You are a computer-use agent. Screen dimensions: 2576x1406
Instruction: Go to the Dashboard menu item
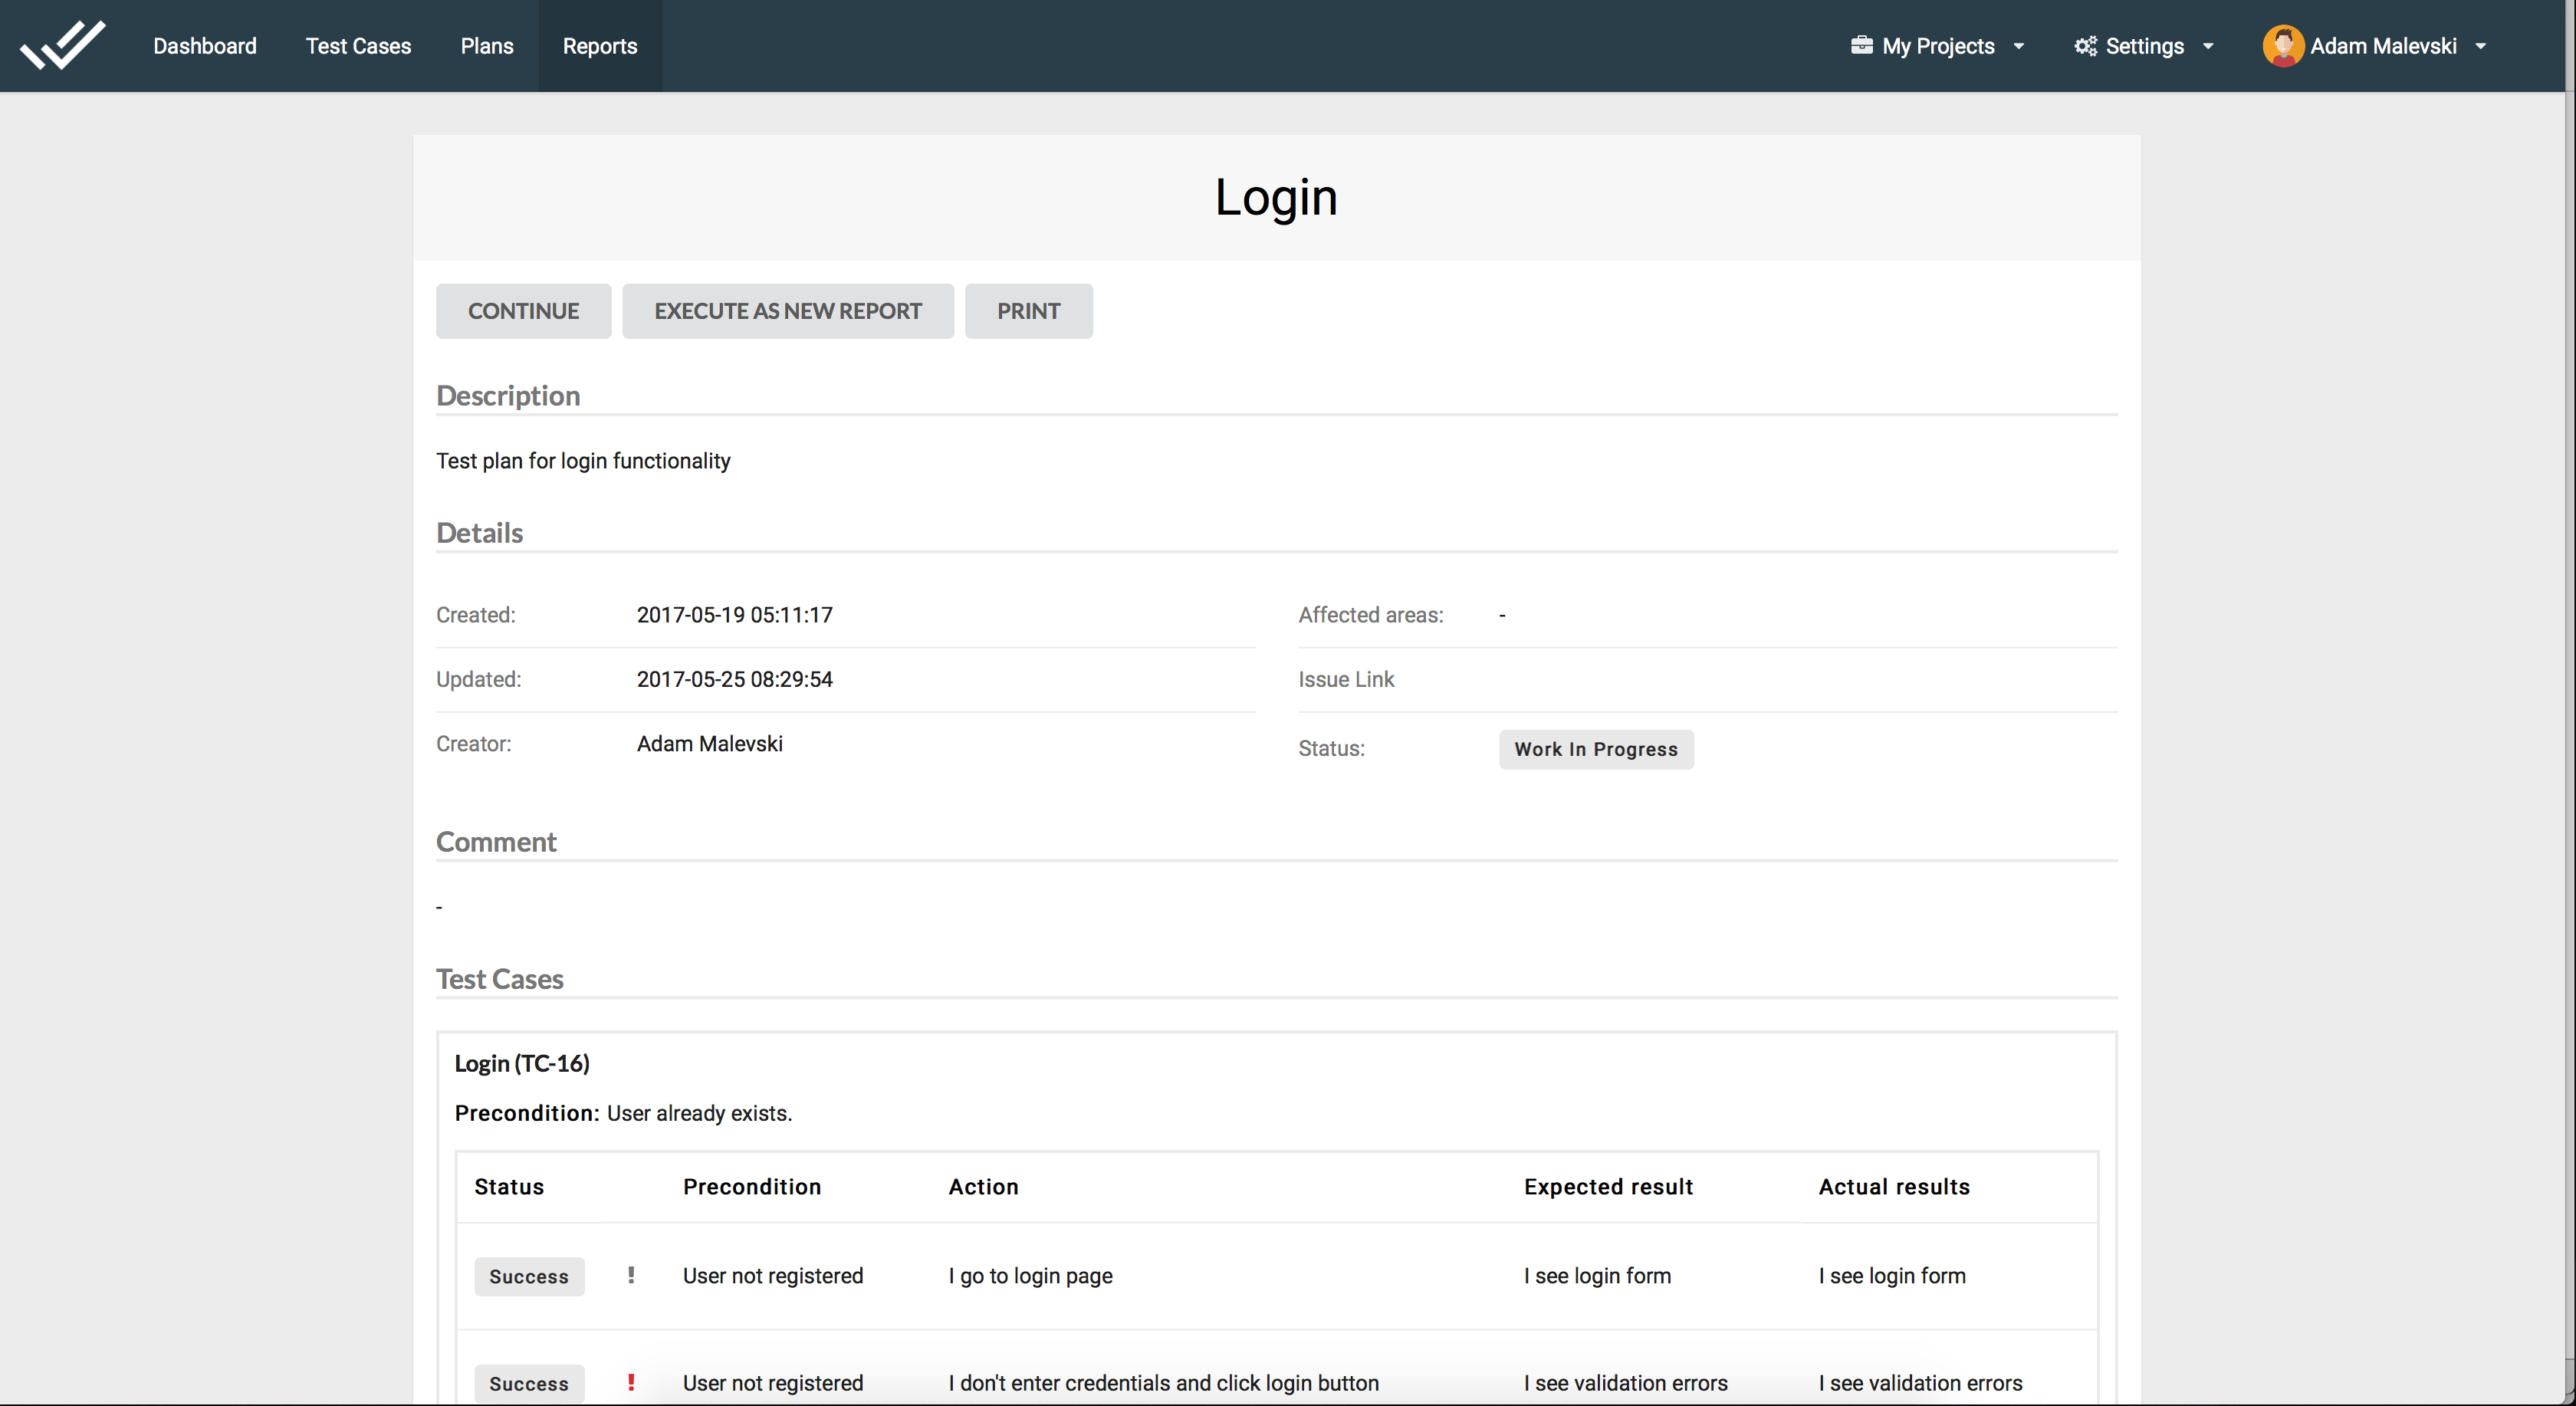point(204,46)
